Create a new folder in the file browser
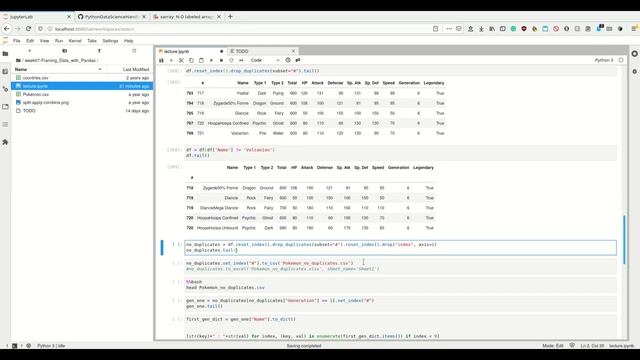The width and height of the screenshot is (640, 360). 64,51
